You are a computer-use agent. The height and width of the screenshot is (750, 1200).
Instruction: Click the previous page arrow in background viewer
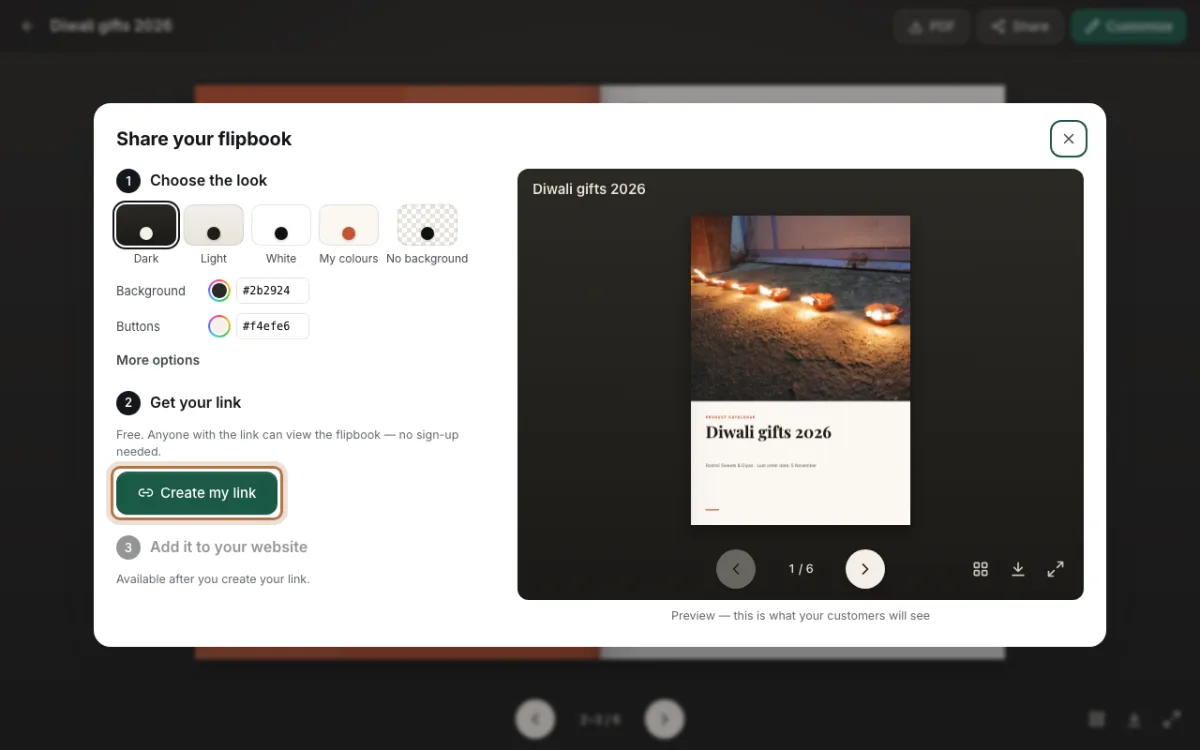click(535, 719)
